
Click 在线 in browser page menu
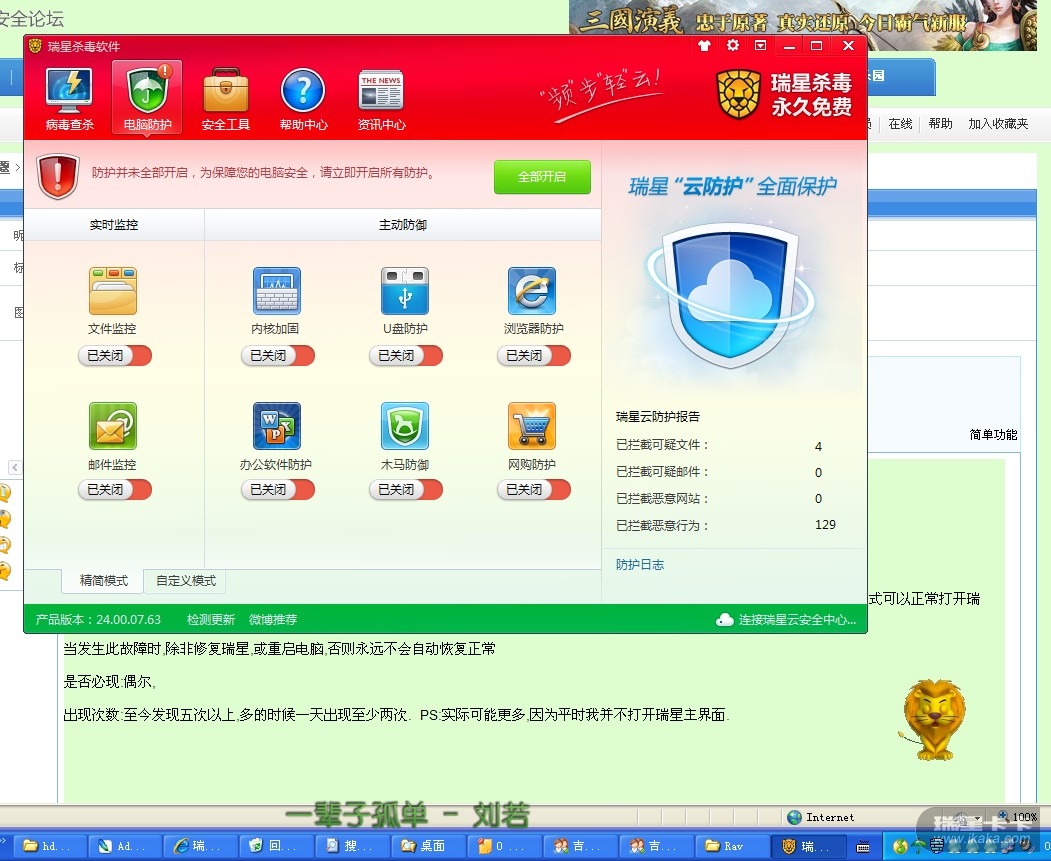tap(900, 124)
